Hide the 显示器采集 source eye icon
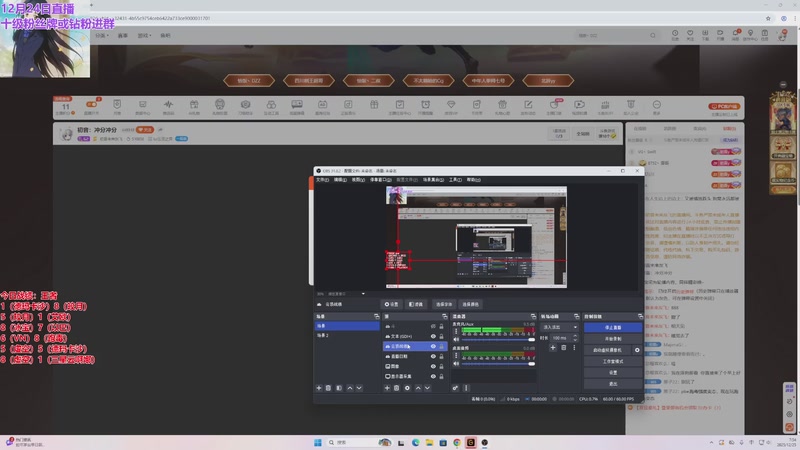This screenshot has height=450, width=800. pyautogui.click(x=433, y=377)
